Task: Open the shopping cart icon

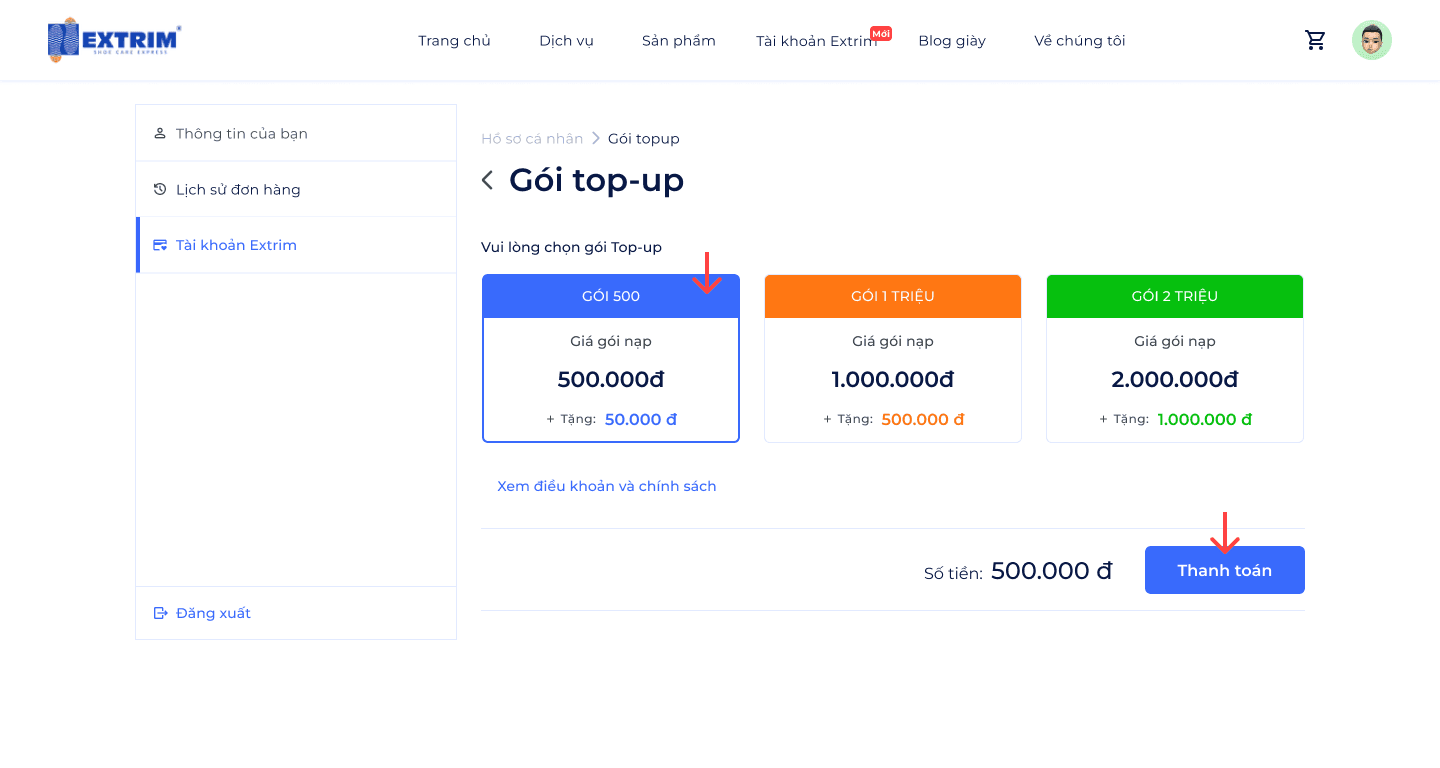Action: coord(1315,40)
